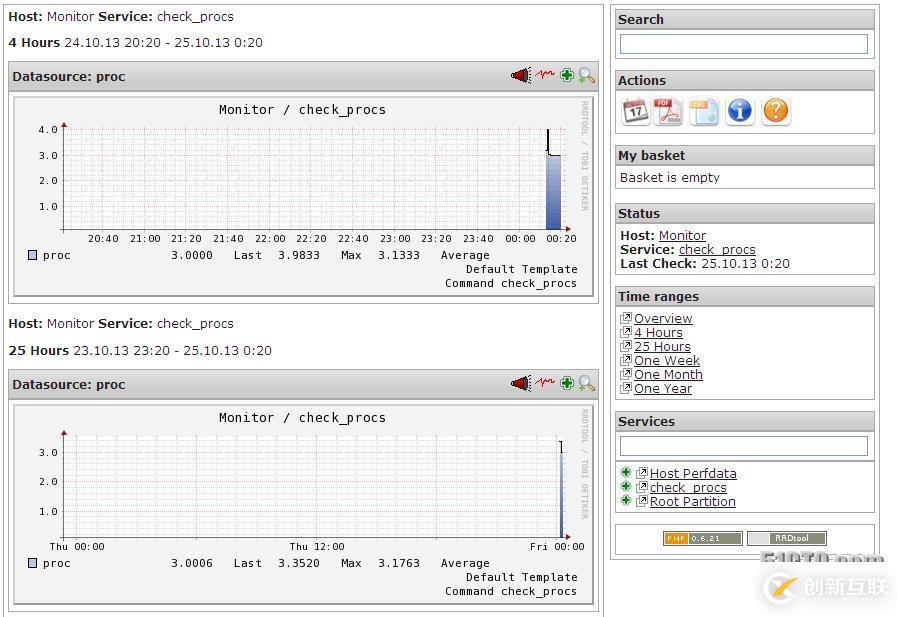Click popup icon next to Overview time range
This screenshot has height=617, width=898.
626,317
